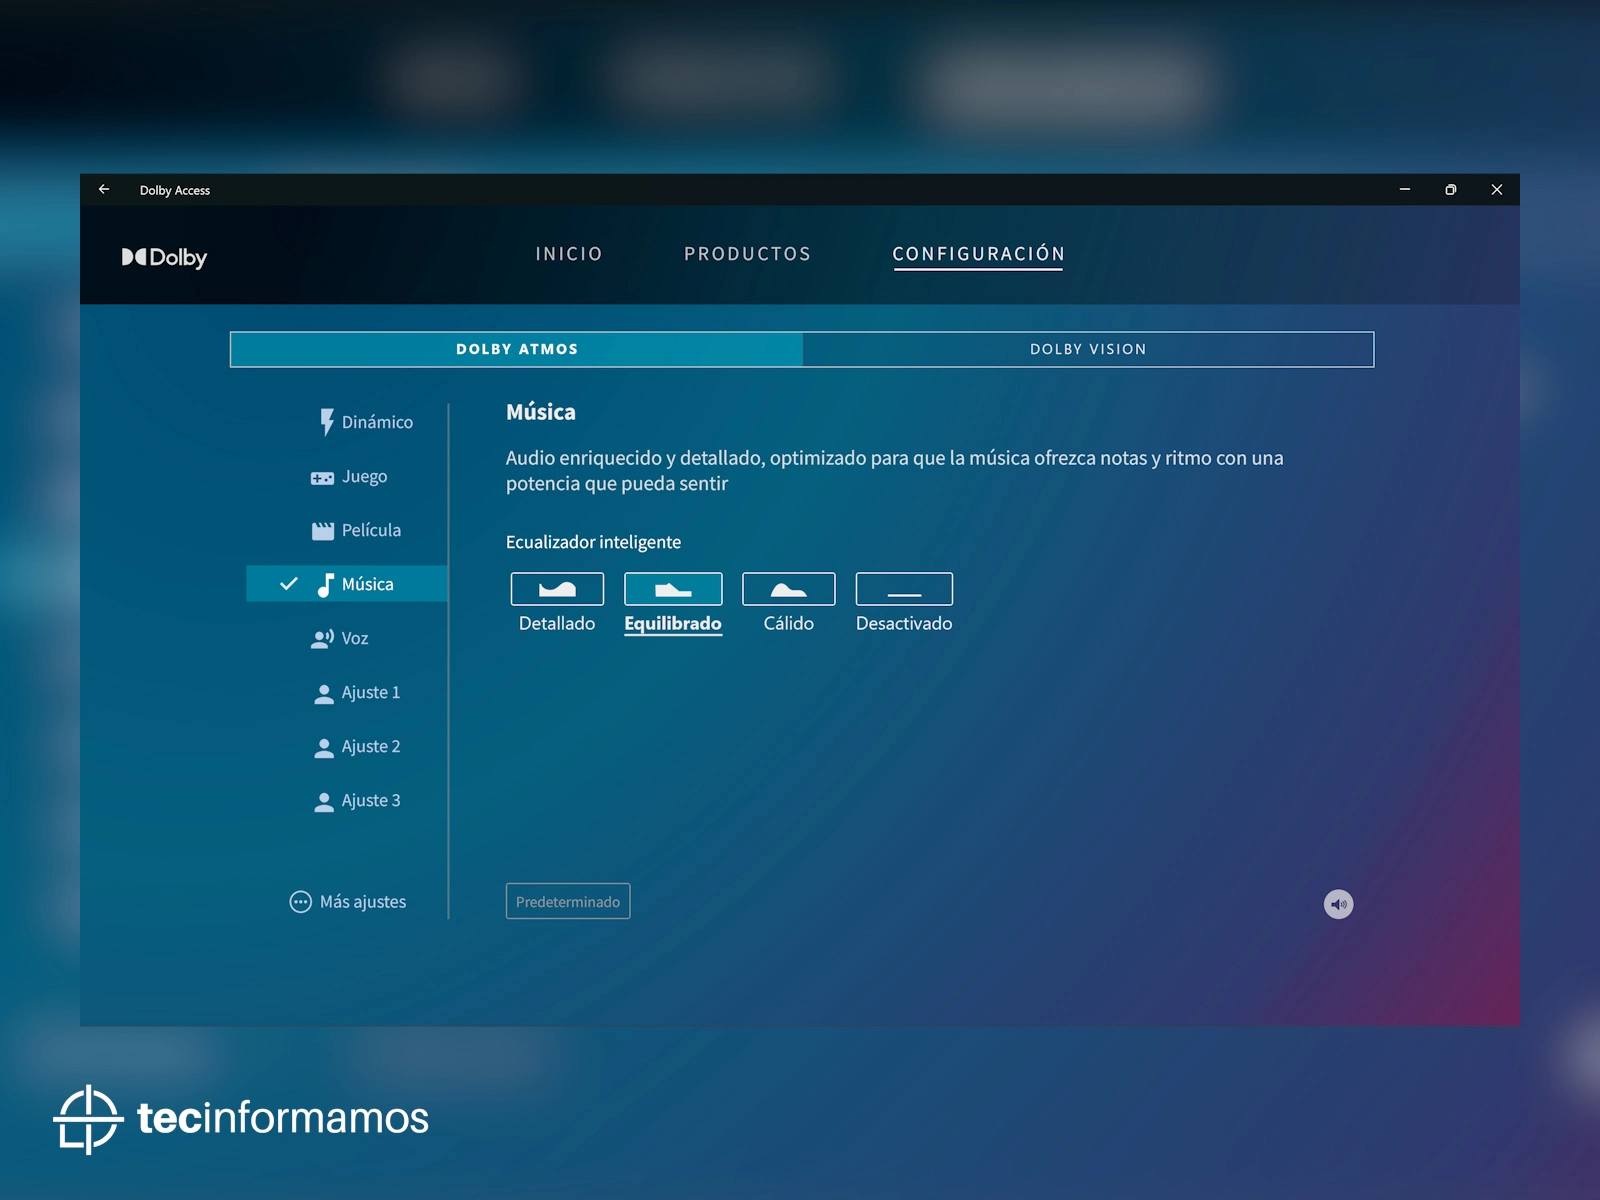Set the equalizer to Cálido

point(789,603)
